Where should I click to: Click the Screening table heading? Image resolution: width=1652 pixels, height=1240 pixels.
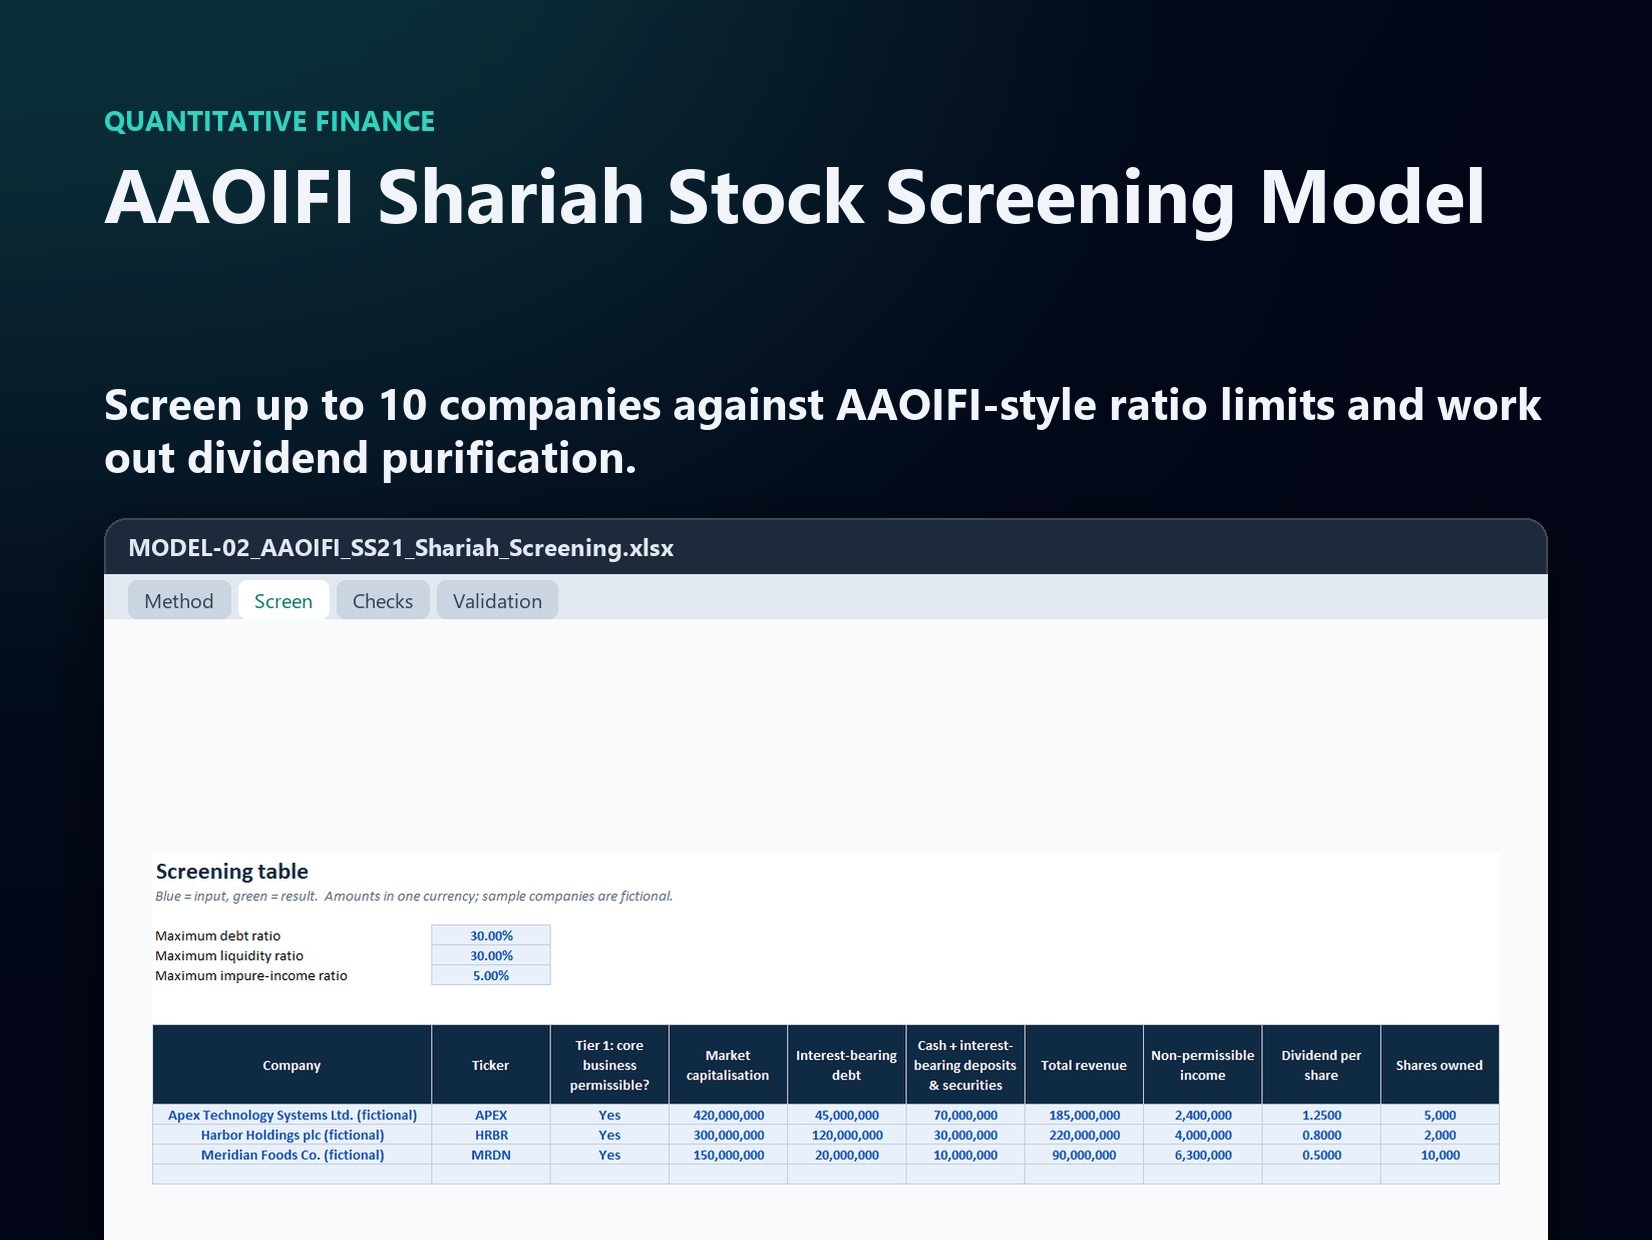coord(232,871)
